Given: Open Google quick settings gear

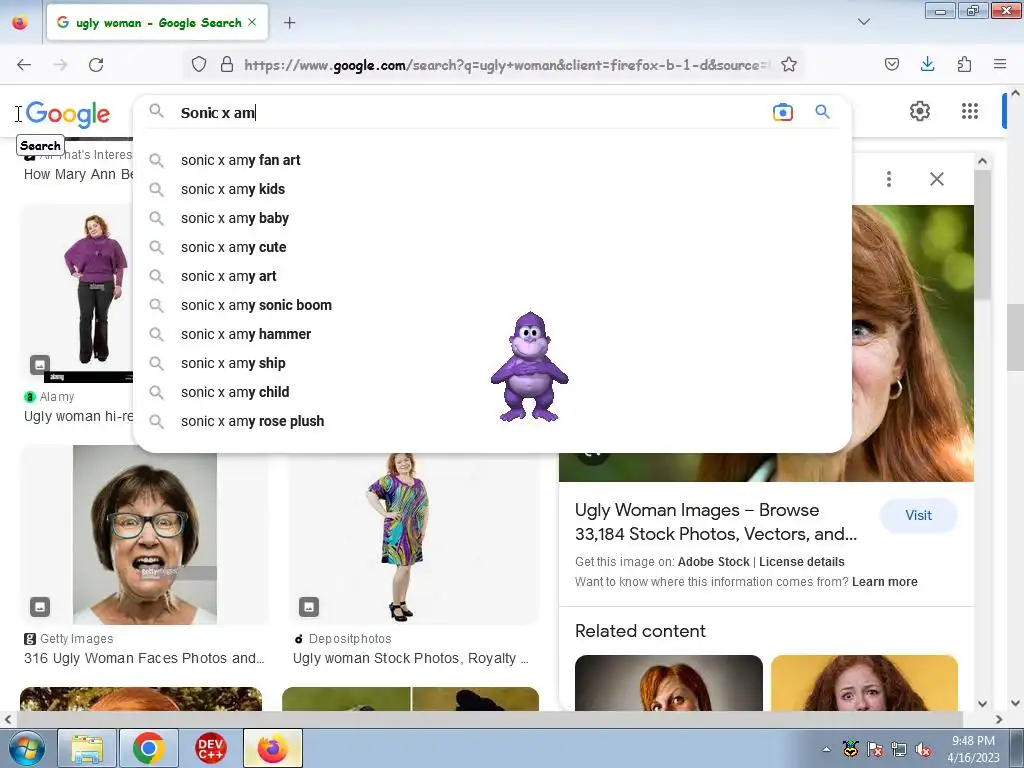Looking at the screenshot, I should [x=920, y=111].
